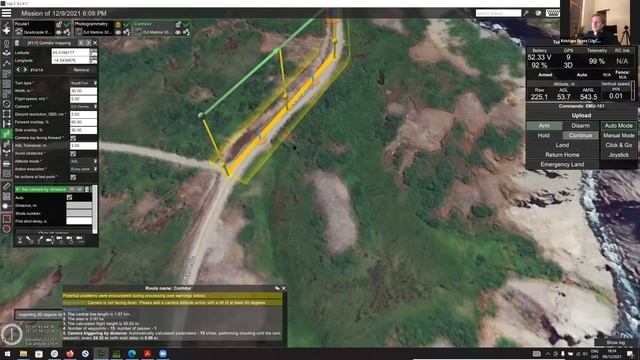640x360 pixels.
Task: Delete the Set camera by distance action
Action: click(87, 189)
